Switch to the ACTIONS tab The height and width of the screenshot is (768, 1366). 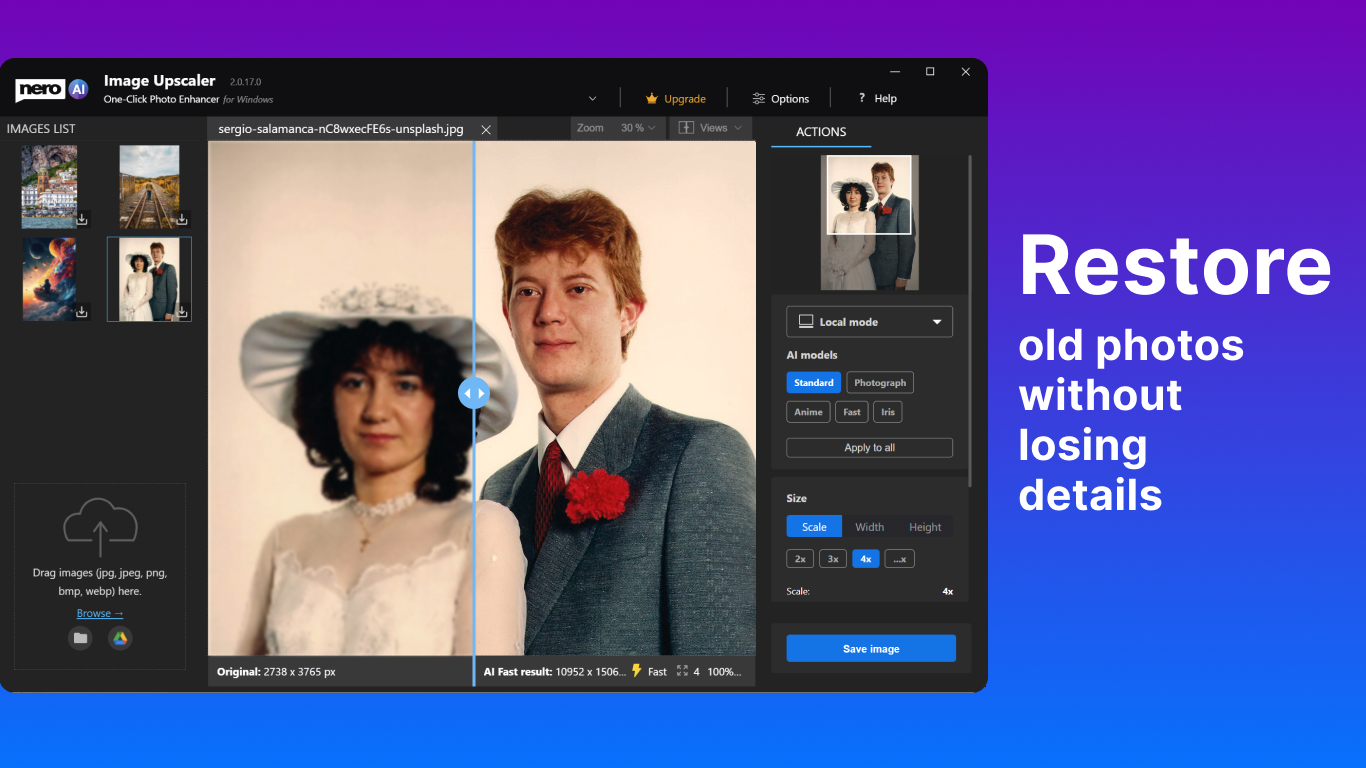820,131
